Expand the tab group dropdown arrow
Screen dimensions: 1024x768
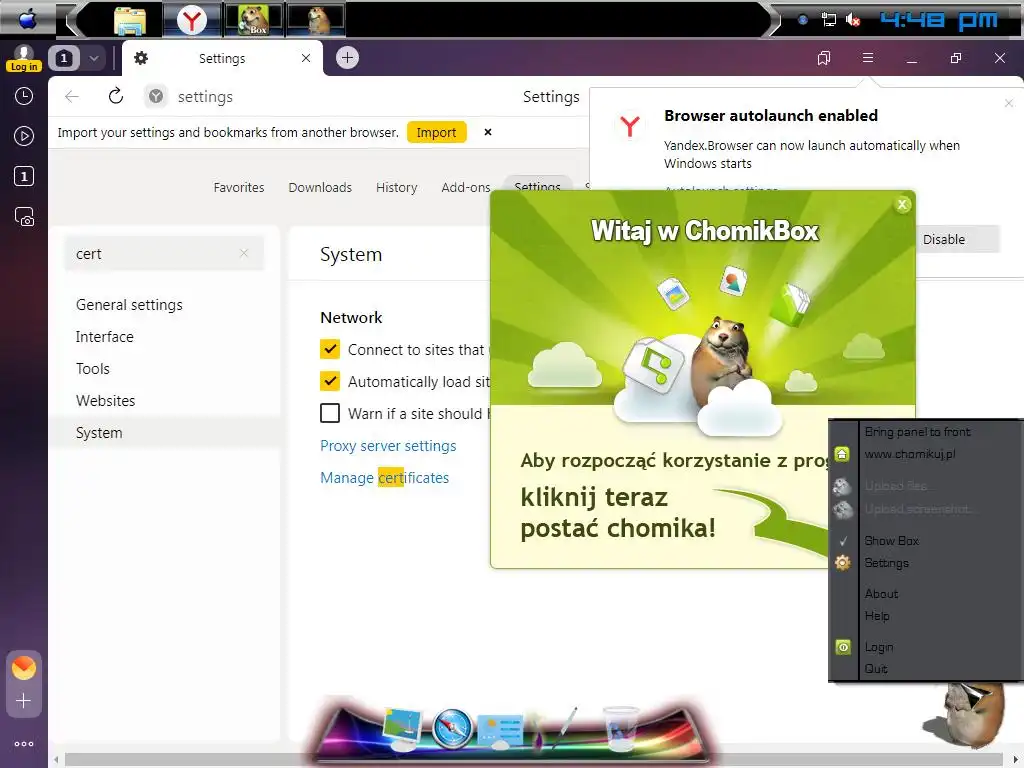coord(93,58)
